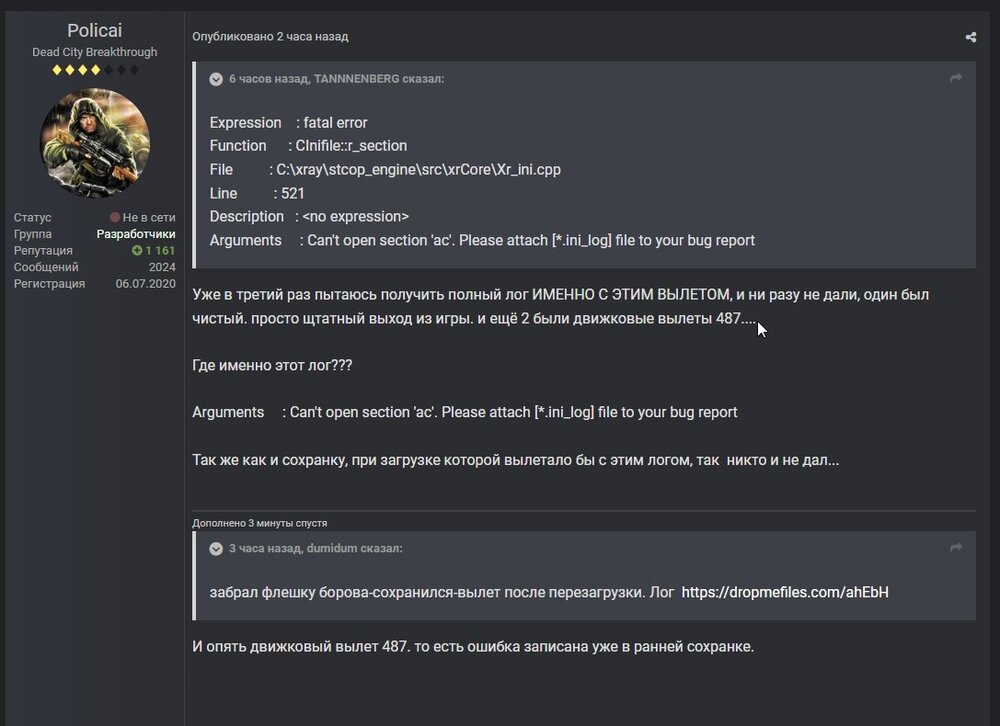Open the Разработчики group link
Viewport: 1000px width, 726px height.
click(x=136, y=234)
